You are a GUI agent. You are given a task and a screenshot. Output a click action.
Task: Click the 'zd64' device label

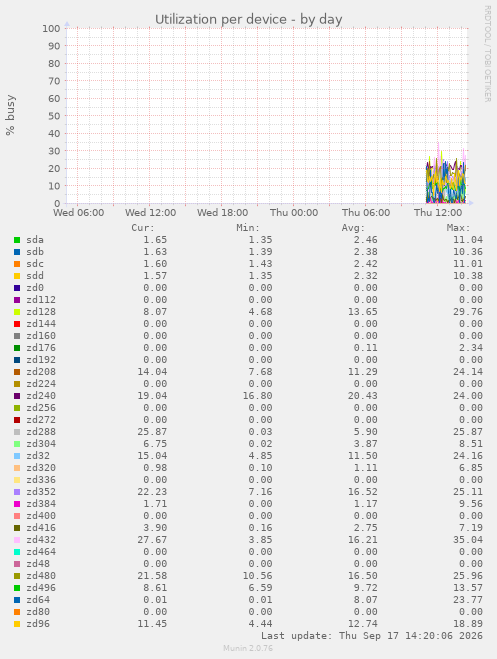(38, 599)
